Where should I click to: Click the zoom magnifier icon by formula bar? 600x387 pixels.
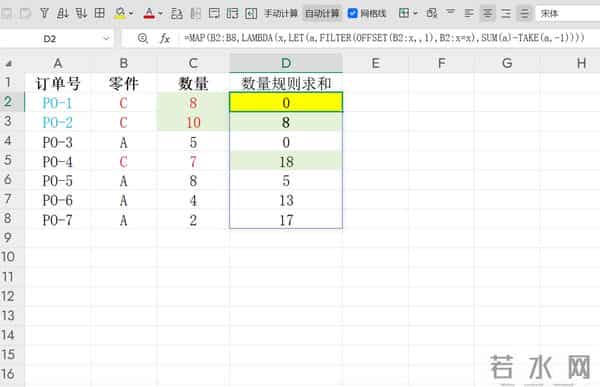tap(143, 38)
